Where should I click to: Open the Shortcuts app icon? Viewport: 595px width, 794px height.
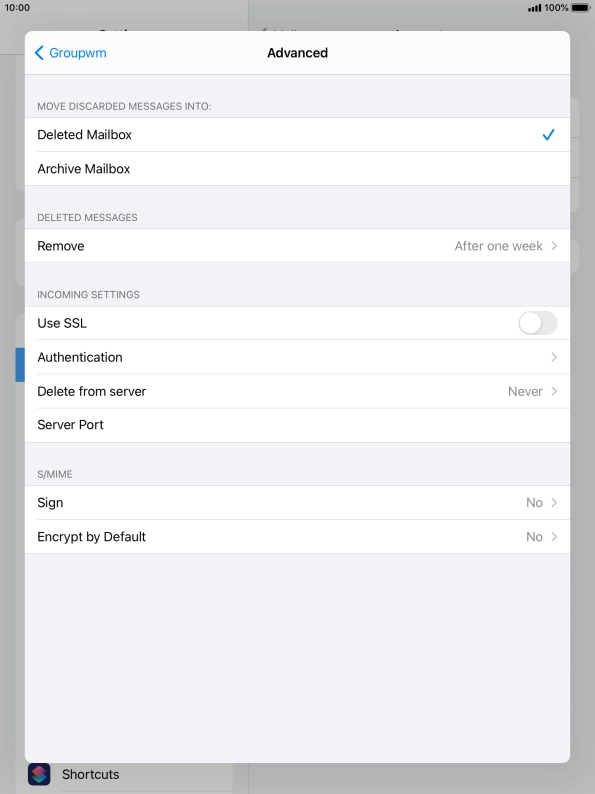click(x=39, y=774)
